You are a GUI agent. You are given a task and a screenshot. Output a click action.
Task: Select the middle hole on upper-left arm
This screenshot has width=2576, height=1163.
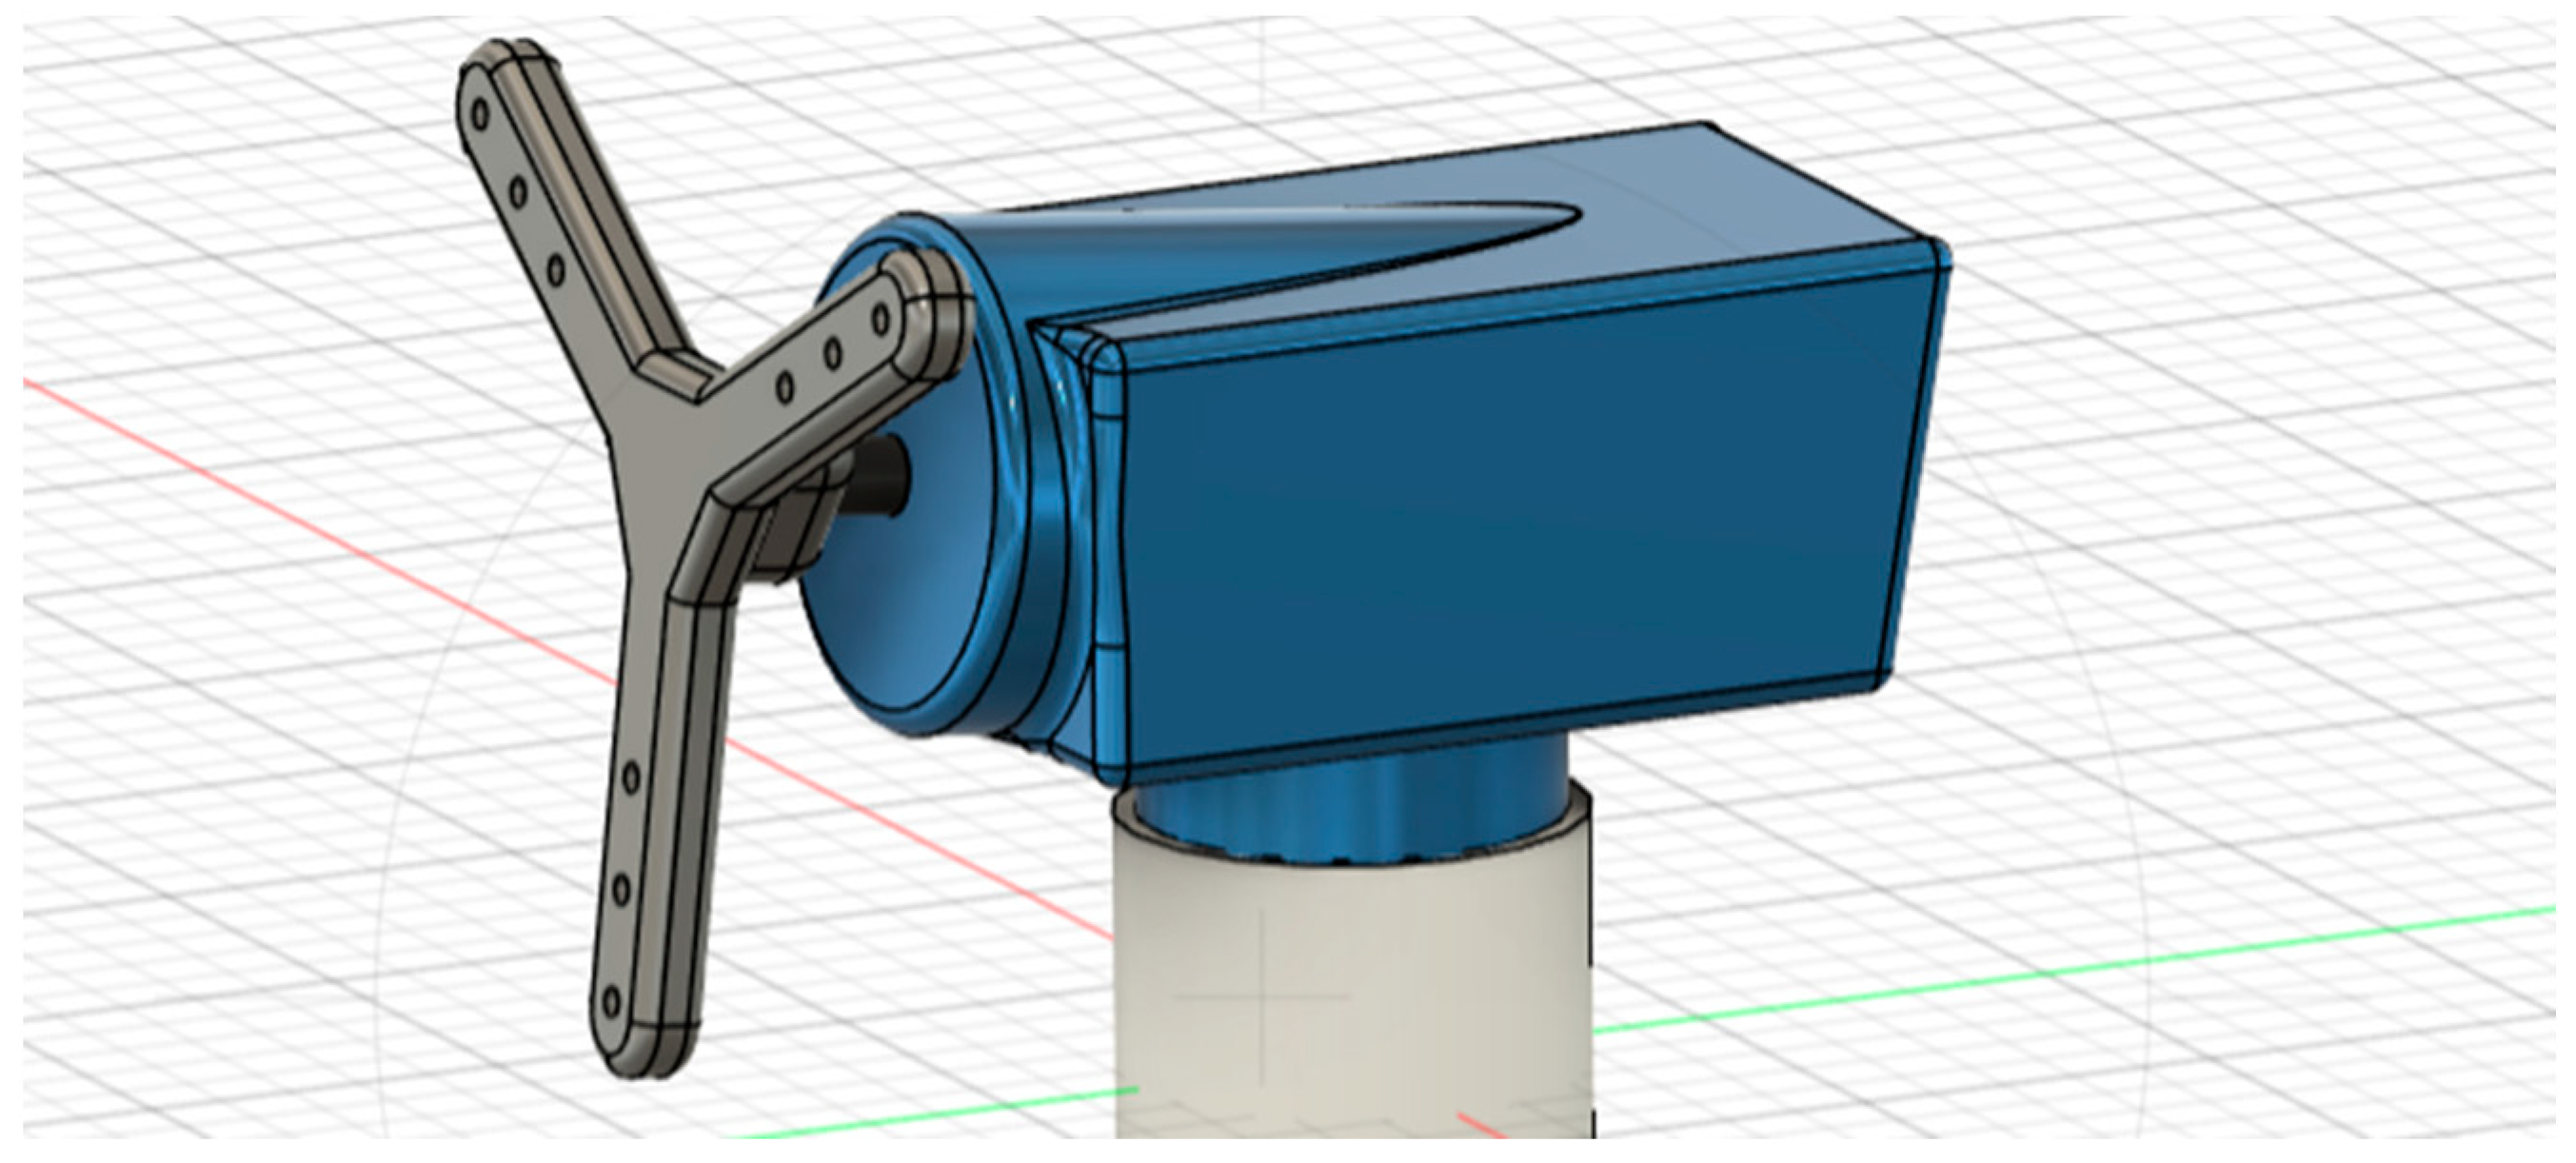coord(519,193)
